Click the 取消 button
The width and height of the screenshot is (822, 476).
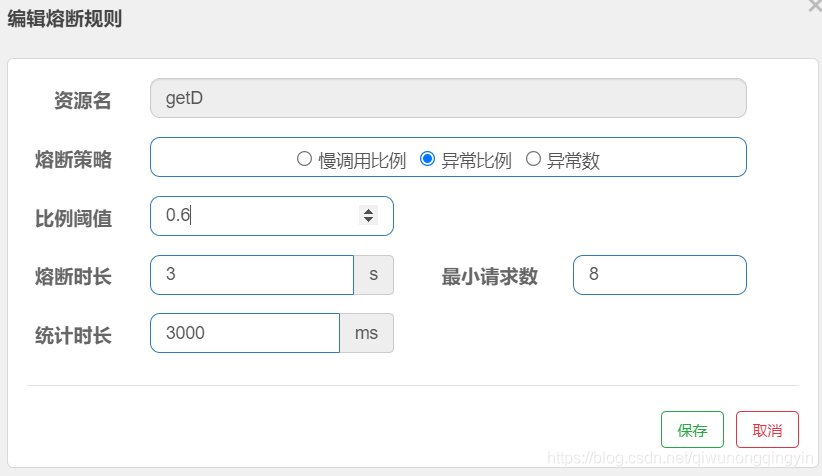point(767,429)
